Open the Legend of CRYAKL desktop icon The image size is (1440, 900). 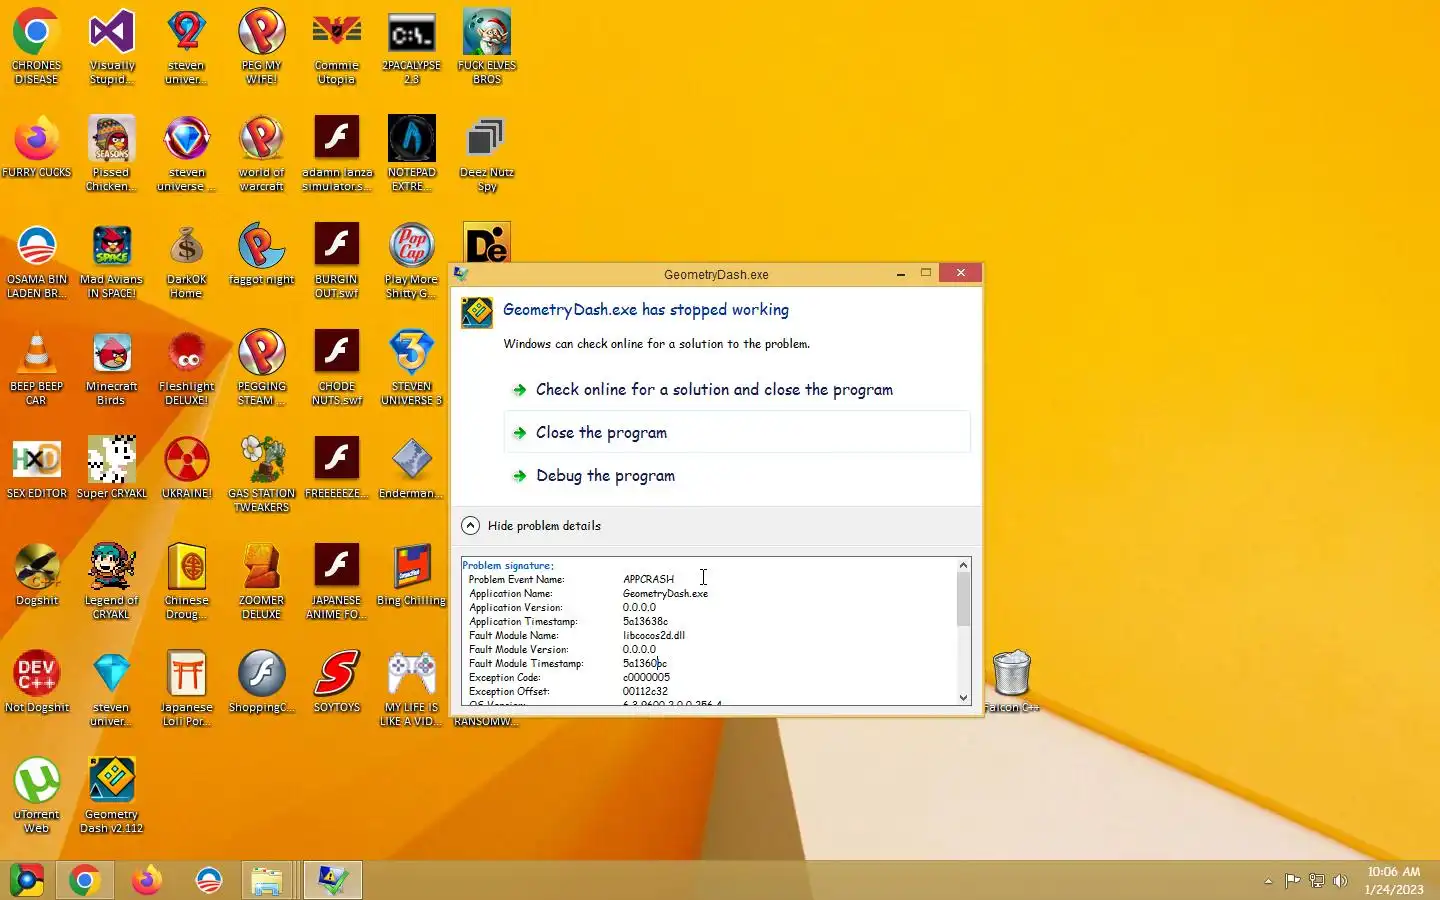click(111, 581)
